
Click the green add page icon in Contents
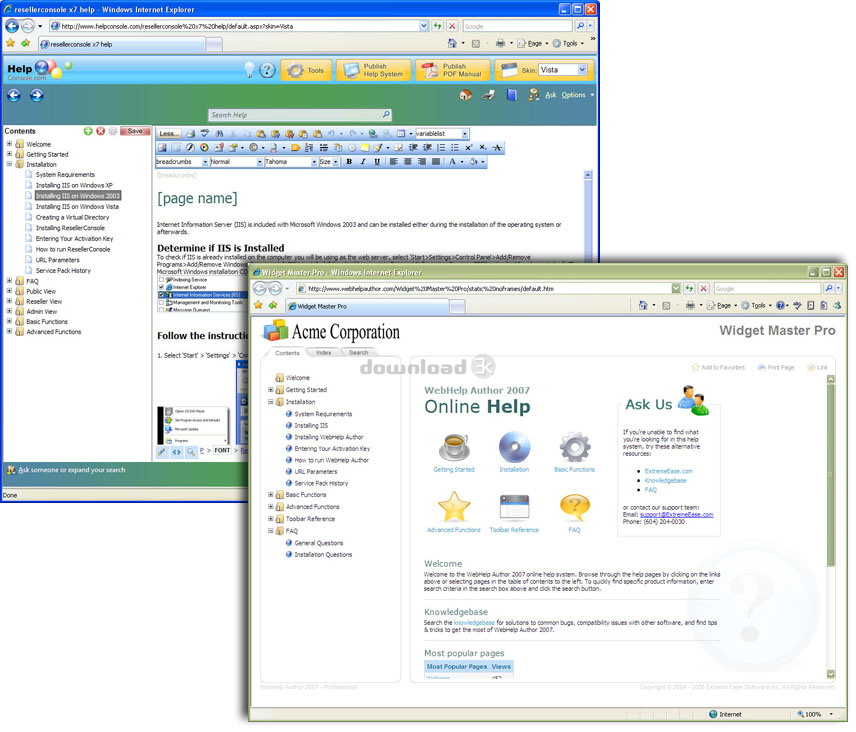tap(88, 131)
